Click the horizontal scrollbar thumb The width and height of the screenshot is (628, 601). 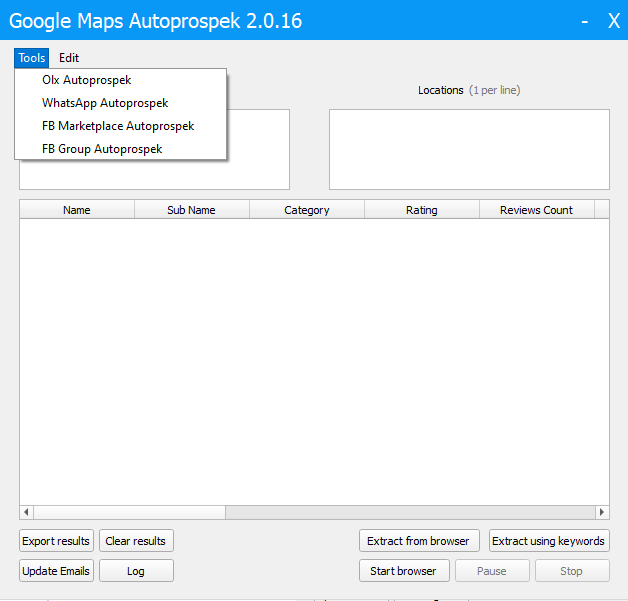pyautogui.click(x=130, y=512)
